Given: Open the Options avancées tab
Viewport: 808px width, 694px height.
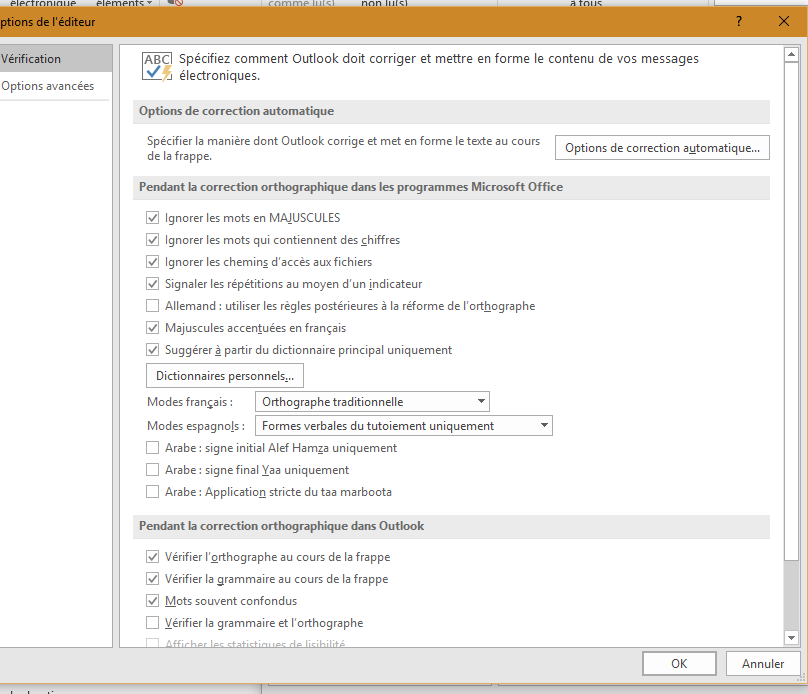Looking at the screenshot, I should pyautogui.click(x=56, y=86).
